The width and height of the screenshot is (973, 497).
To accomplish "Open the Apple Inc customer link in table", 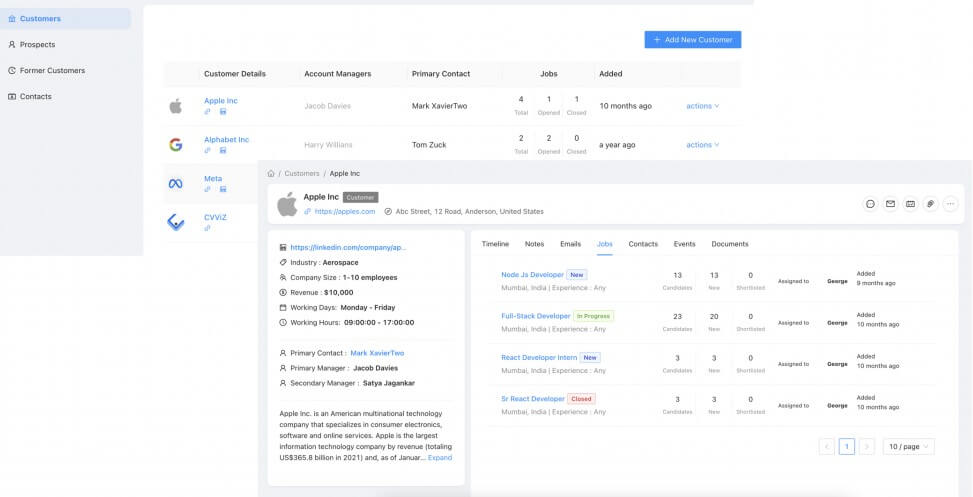I will coord(221,101).
